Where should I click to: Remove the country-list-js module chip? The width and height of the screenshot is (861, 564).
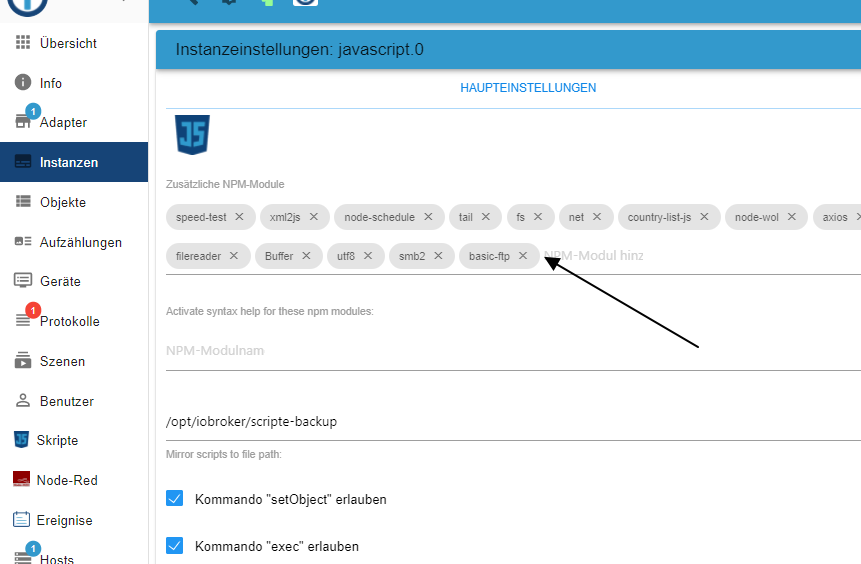click(704, 217)
